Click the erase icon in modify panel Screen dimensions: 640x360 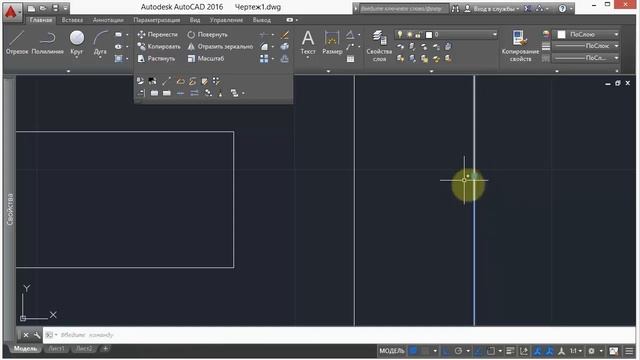[x=284, y=35]
